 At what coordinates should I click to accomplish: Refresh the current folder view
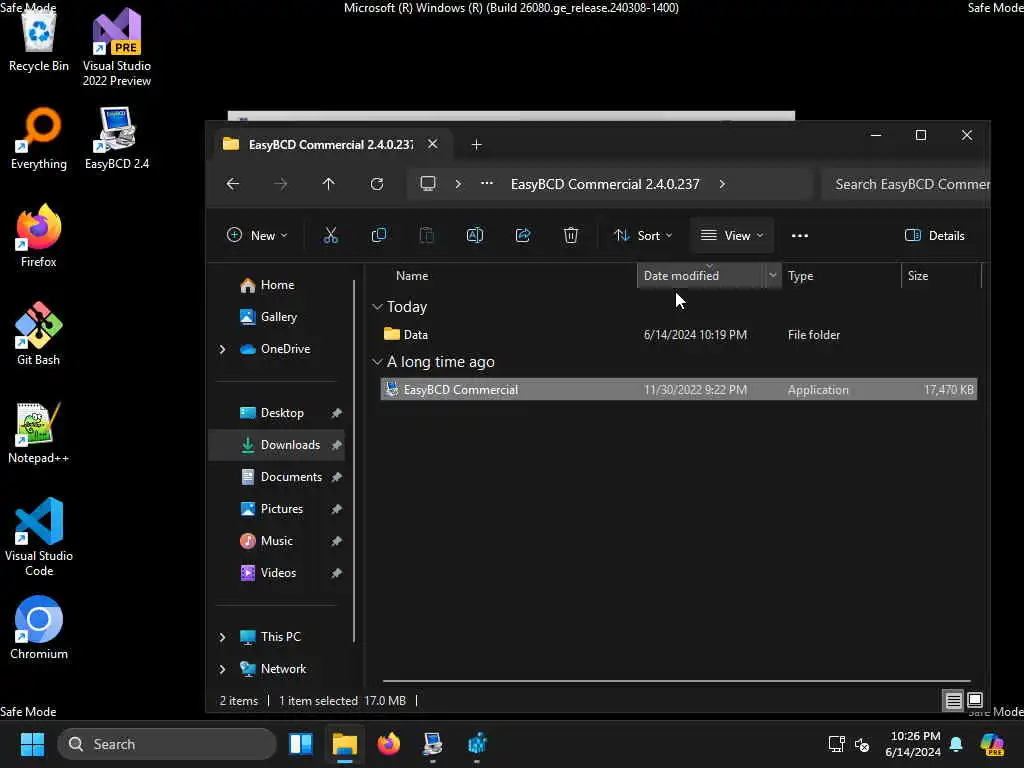377,184
